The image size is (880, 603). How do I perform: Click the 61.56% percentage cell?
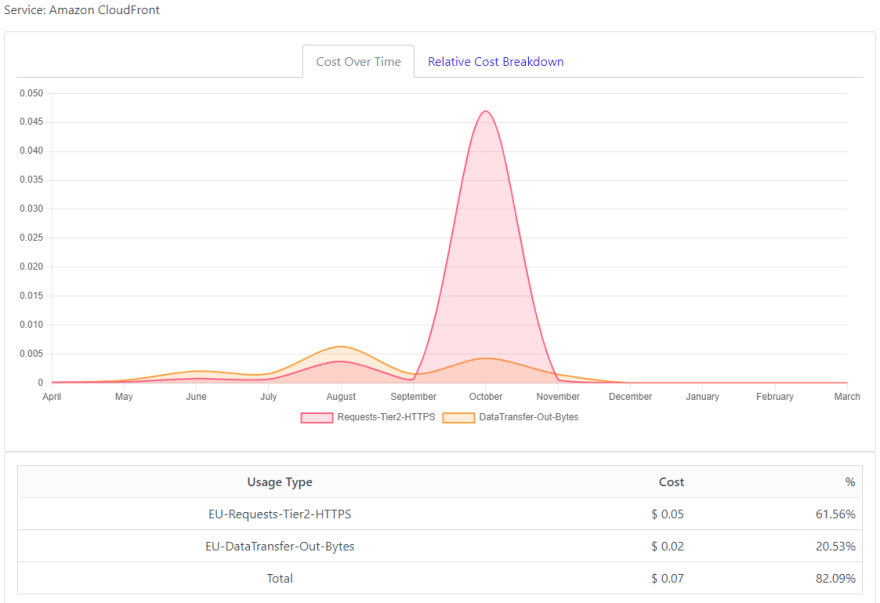(835, 514)
